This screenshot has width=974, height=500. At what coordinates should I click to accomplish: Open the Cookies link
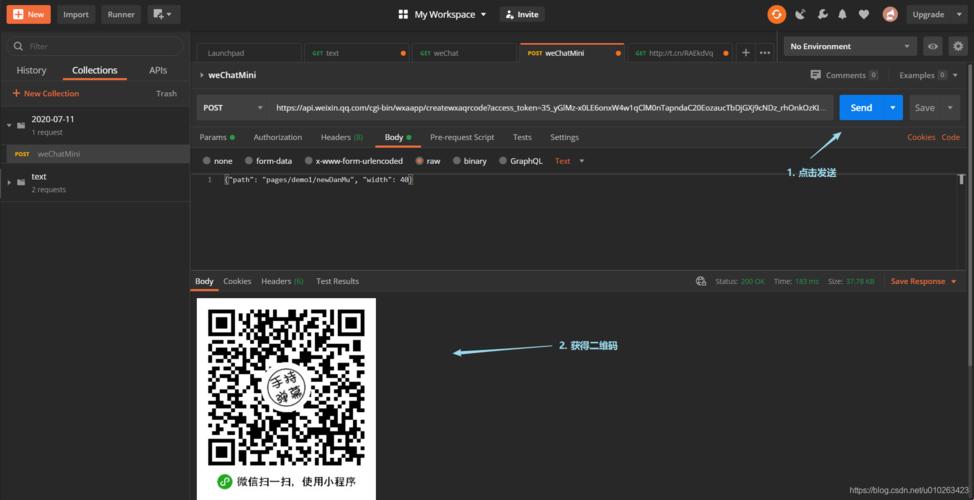click(x=921, y=137)
